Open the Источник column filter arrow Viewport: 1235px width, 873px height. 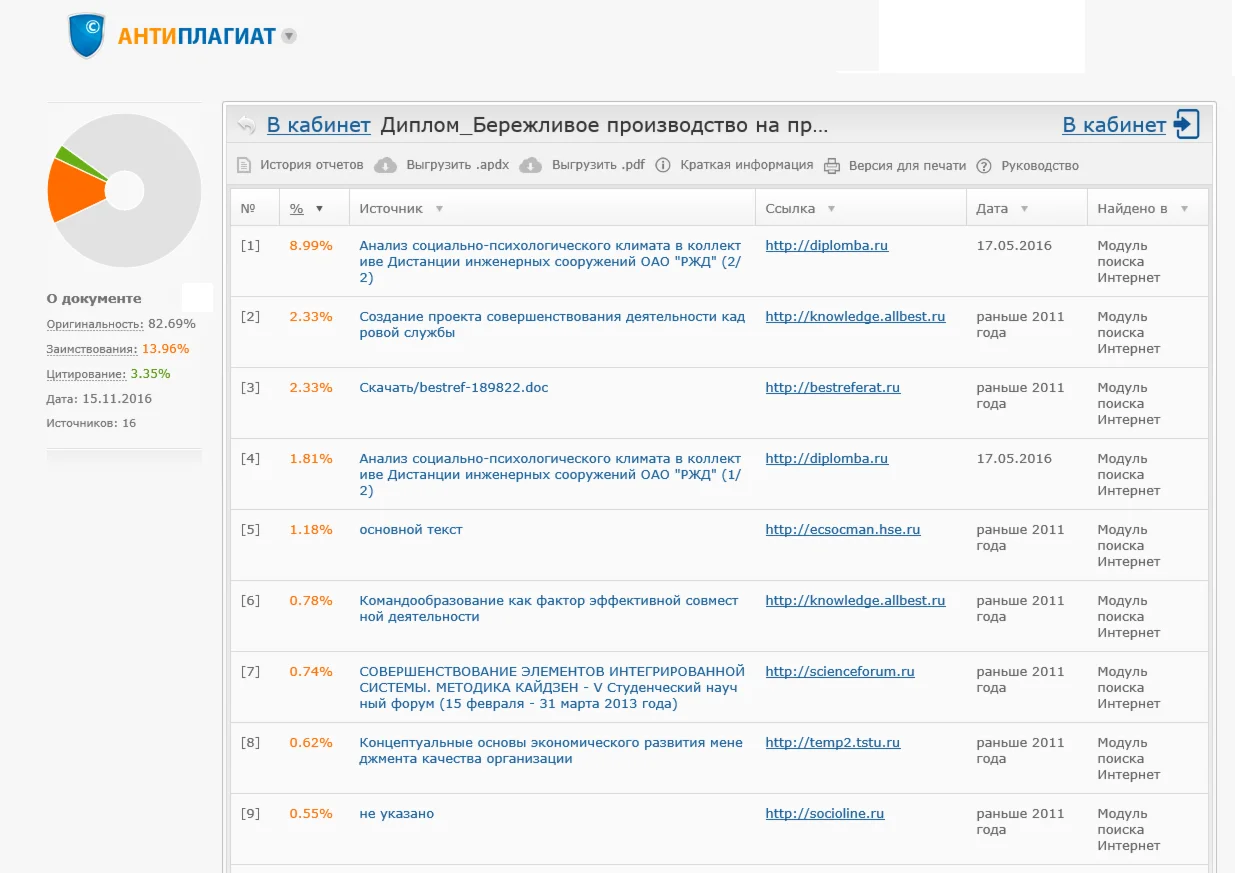tap(439, 209)
